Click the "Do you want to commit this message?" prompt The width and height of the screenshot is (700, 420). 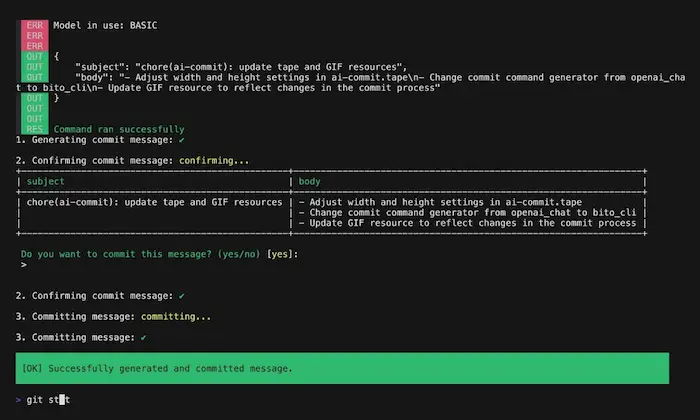(140, 254)
